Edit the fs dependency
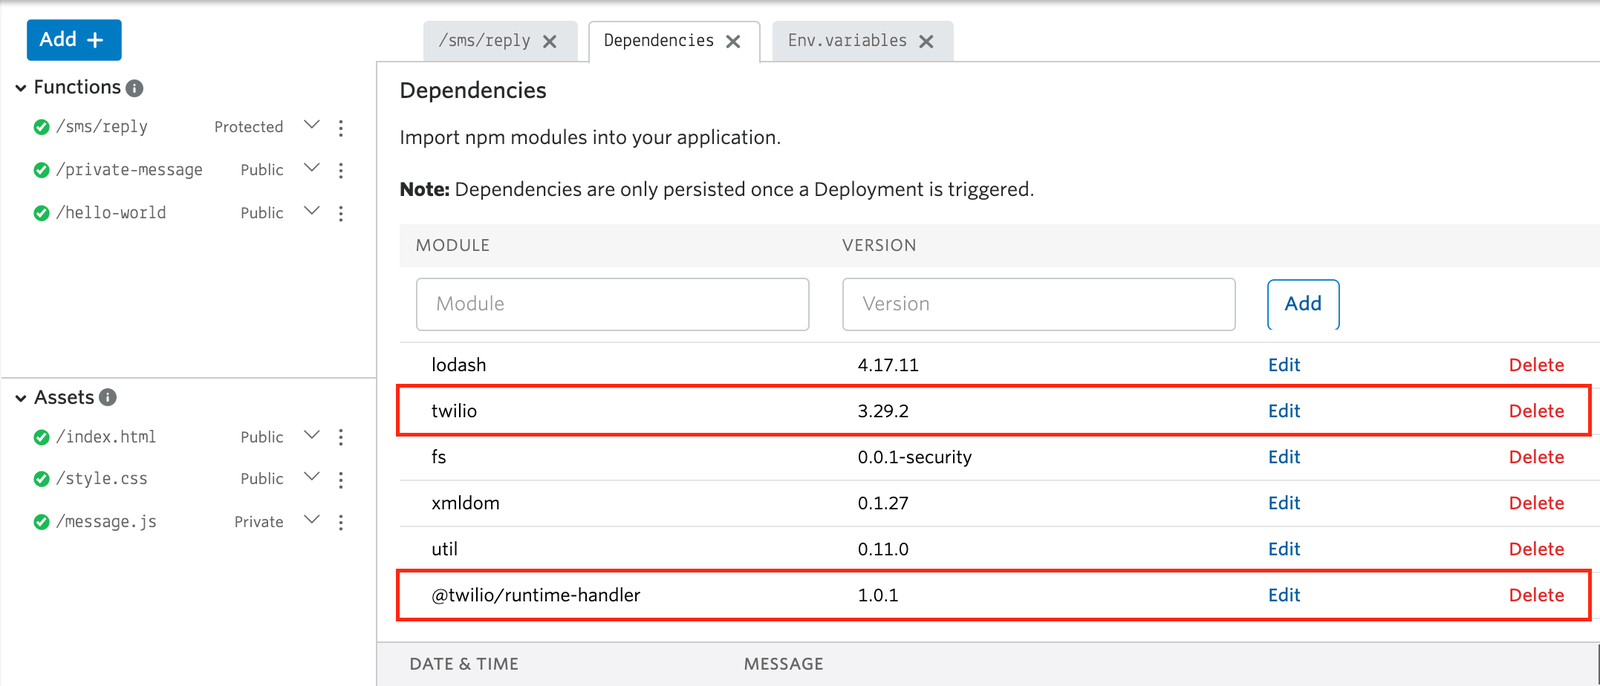Screen dimensions: 1600x686 1284,457
